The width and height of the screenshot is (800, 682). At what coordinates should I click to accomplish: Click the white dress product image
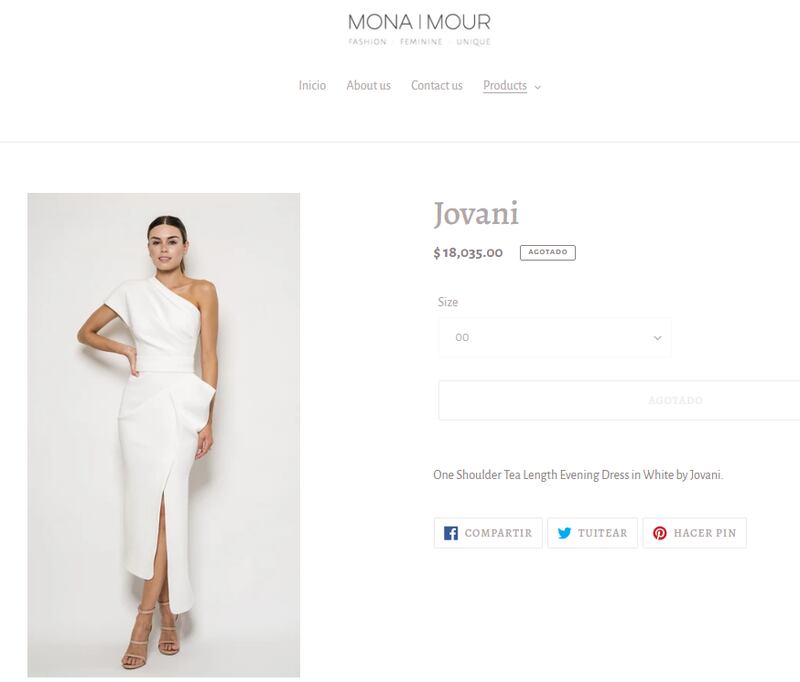coord(164,435)
